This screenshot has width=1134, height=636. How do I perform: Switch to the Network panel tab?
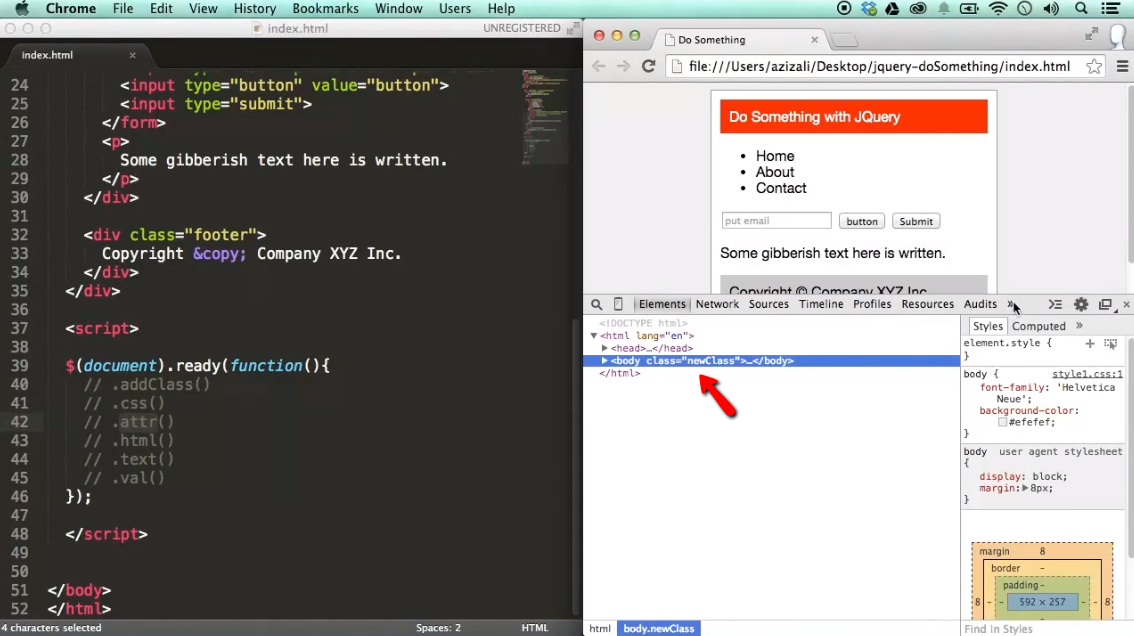coord(717,305)
